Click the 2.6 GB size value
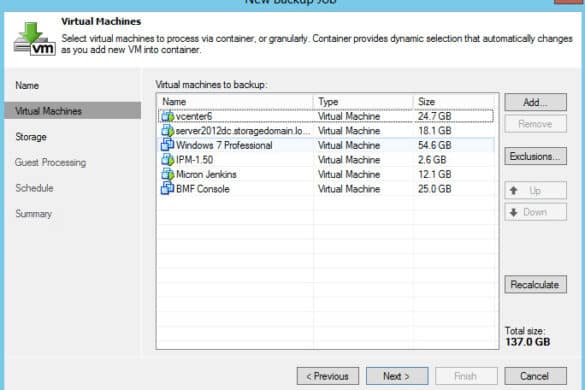This screenshot has width=585, height=390. pyautogui.click(x=432, y=160)
